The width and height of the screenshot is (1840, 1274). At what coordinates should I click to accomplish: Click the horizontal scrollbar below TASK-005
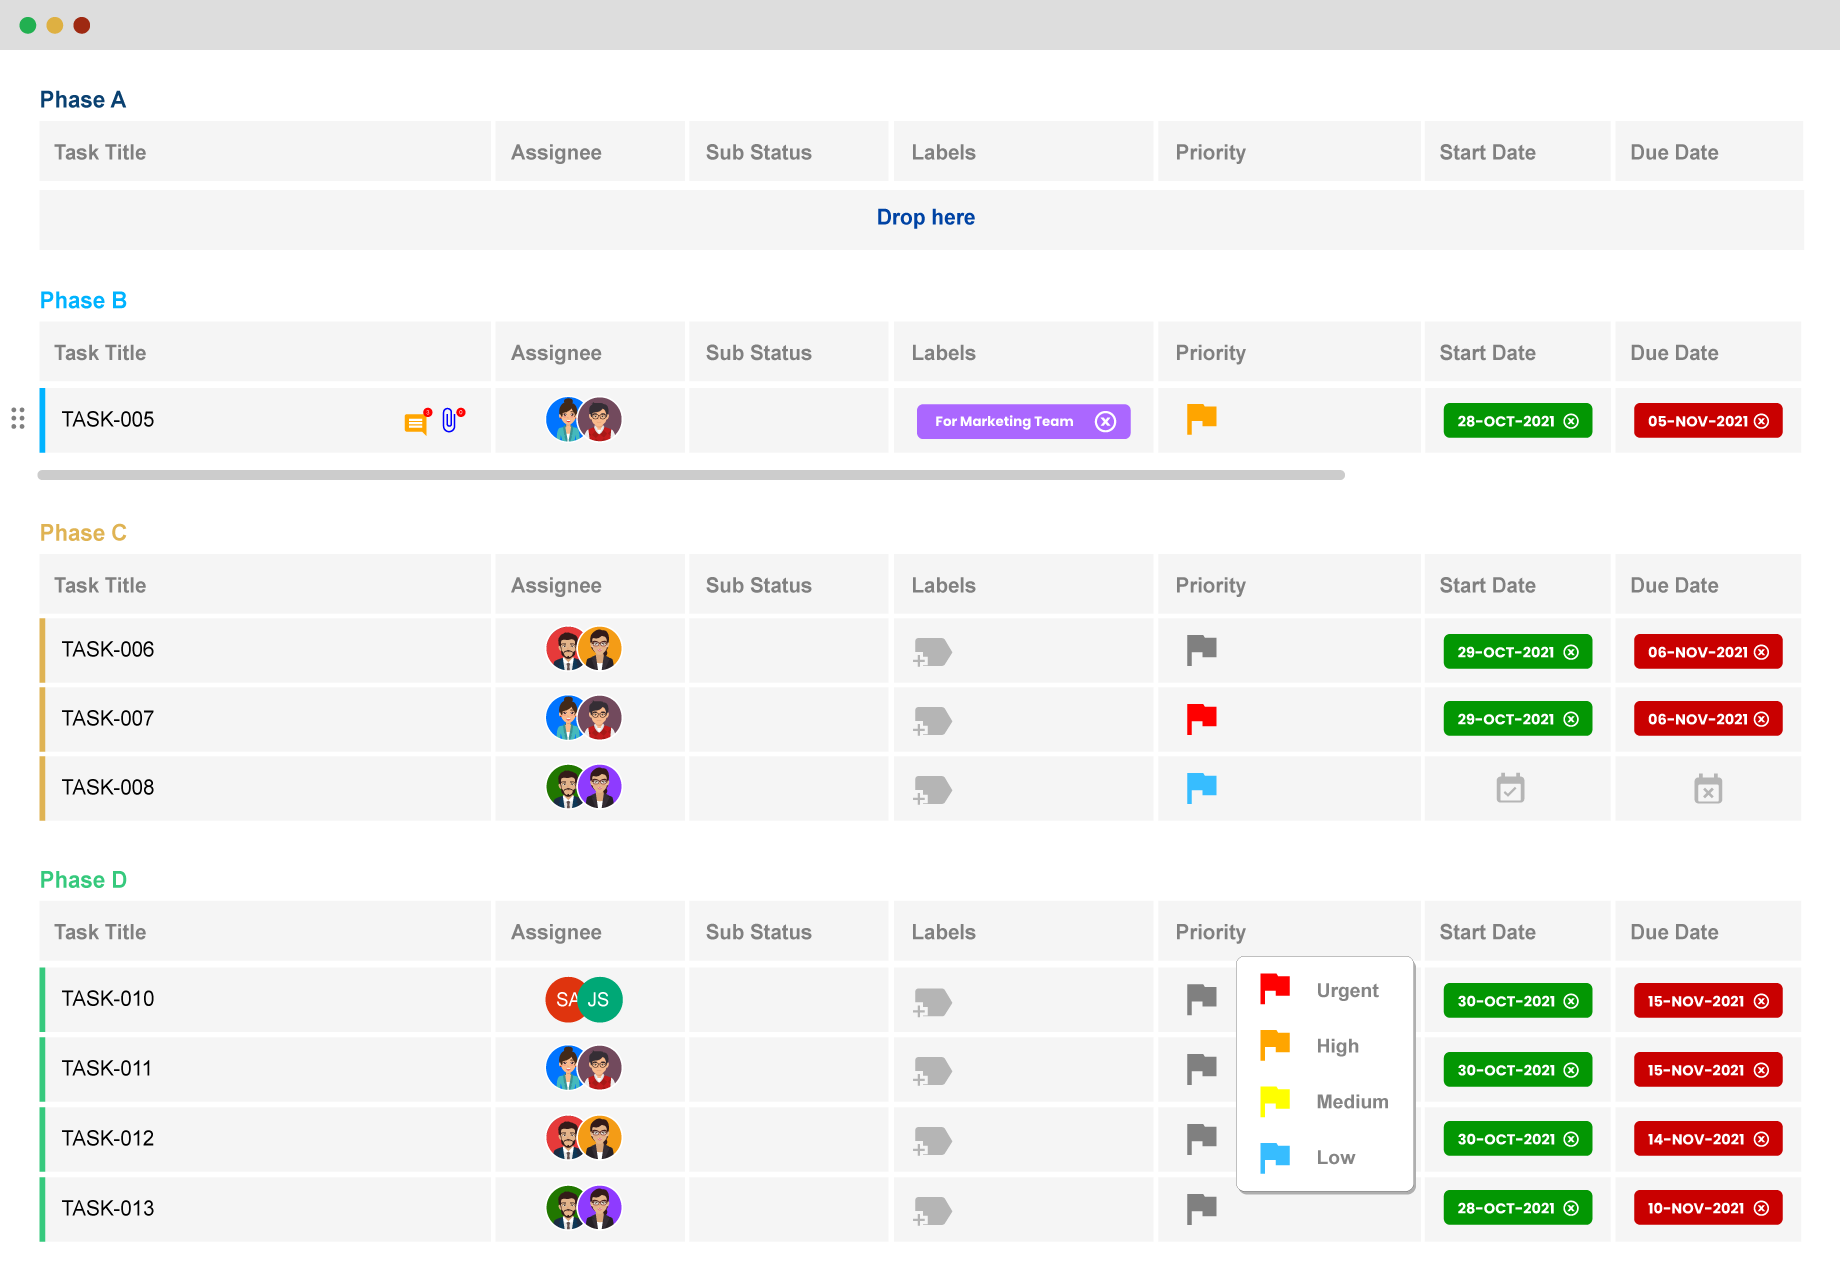pyautogui.click(x=690, y=474)
